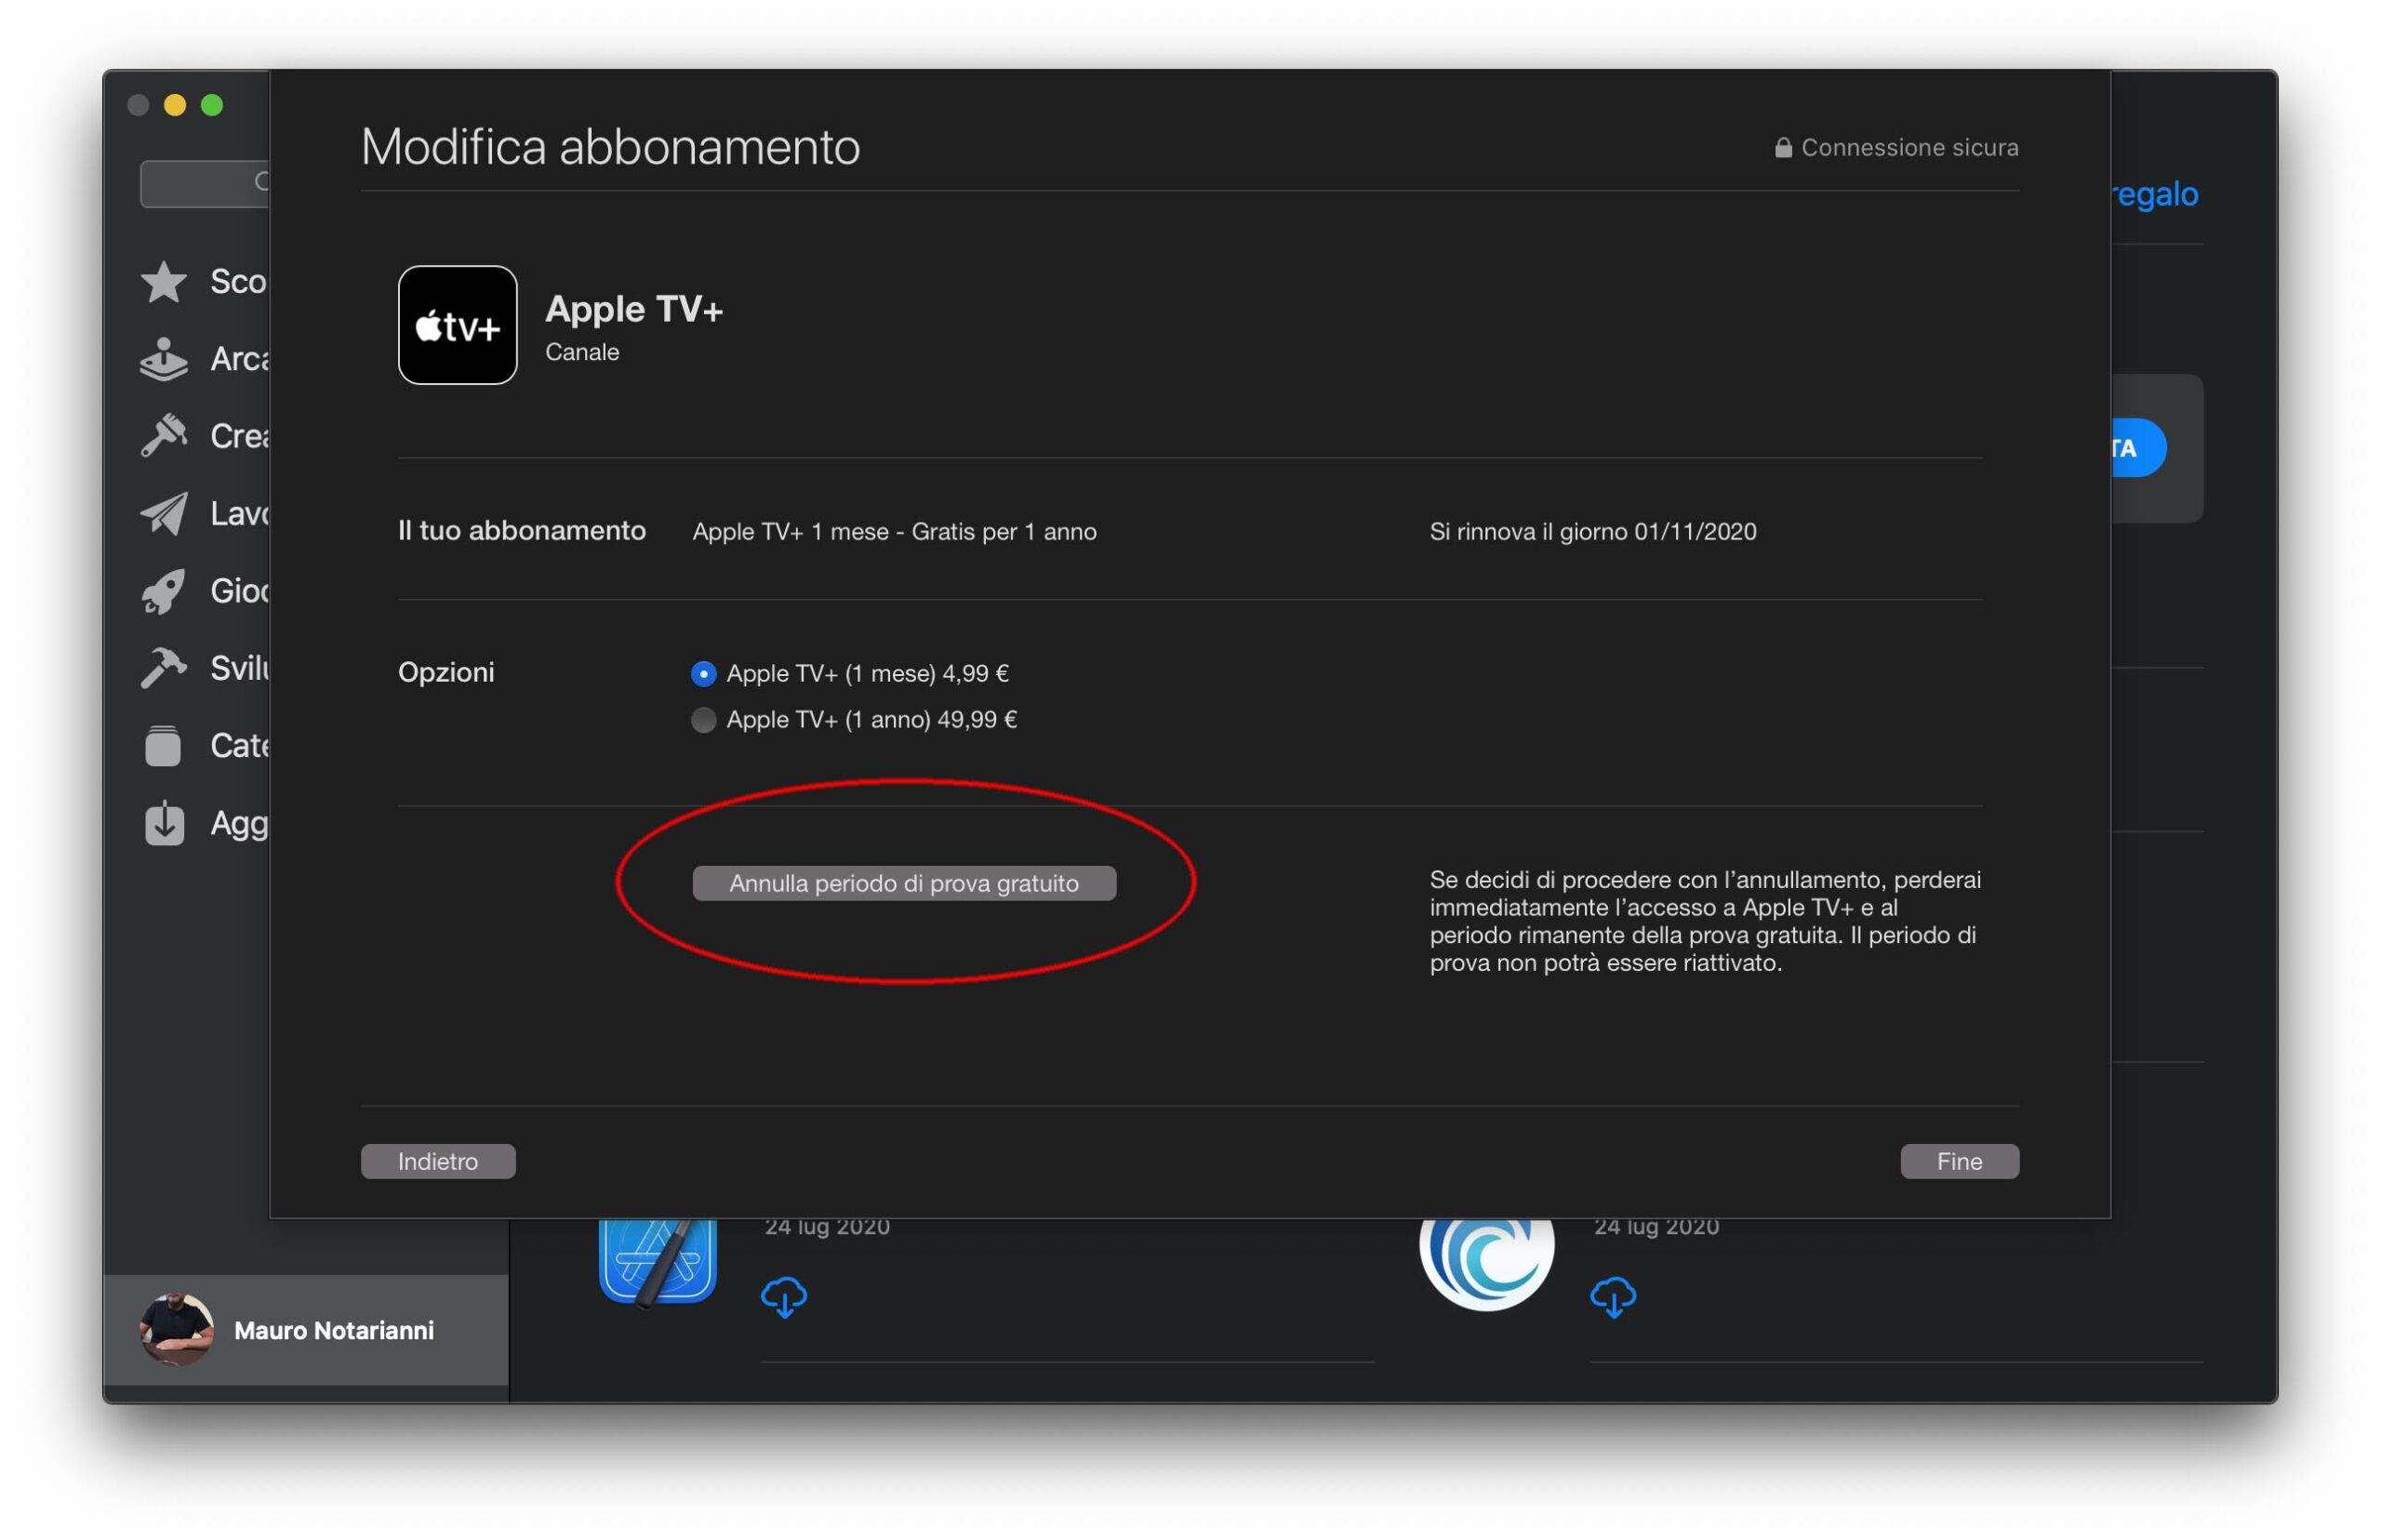2381x1540 pixels.
Task: Click the Apple TV+ channel logo
Action: click(x=457, y=325)
